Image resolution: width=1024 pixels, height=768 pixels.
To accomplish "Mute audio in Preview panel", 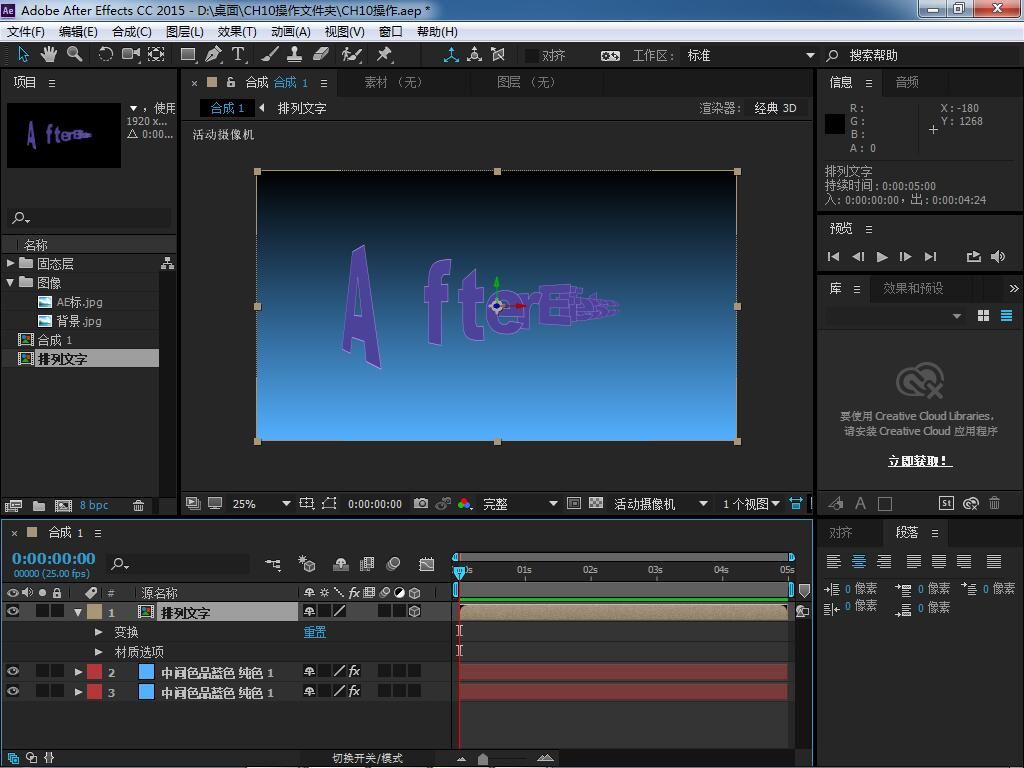I will [x=998, y=257].
